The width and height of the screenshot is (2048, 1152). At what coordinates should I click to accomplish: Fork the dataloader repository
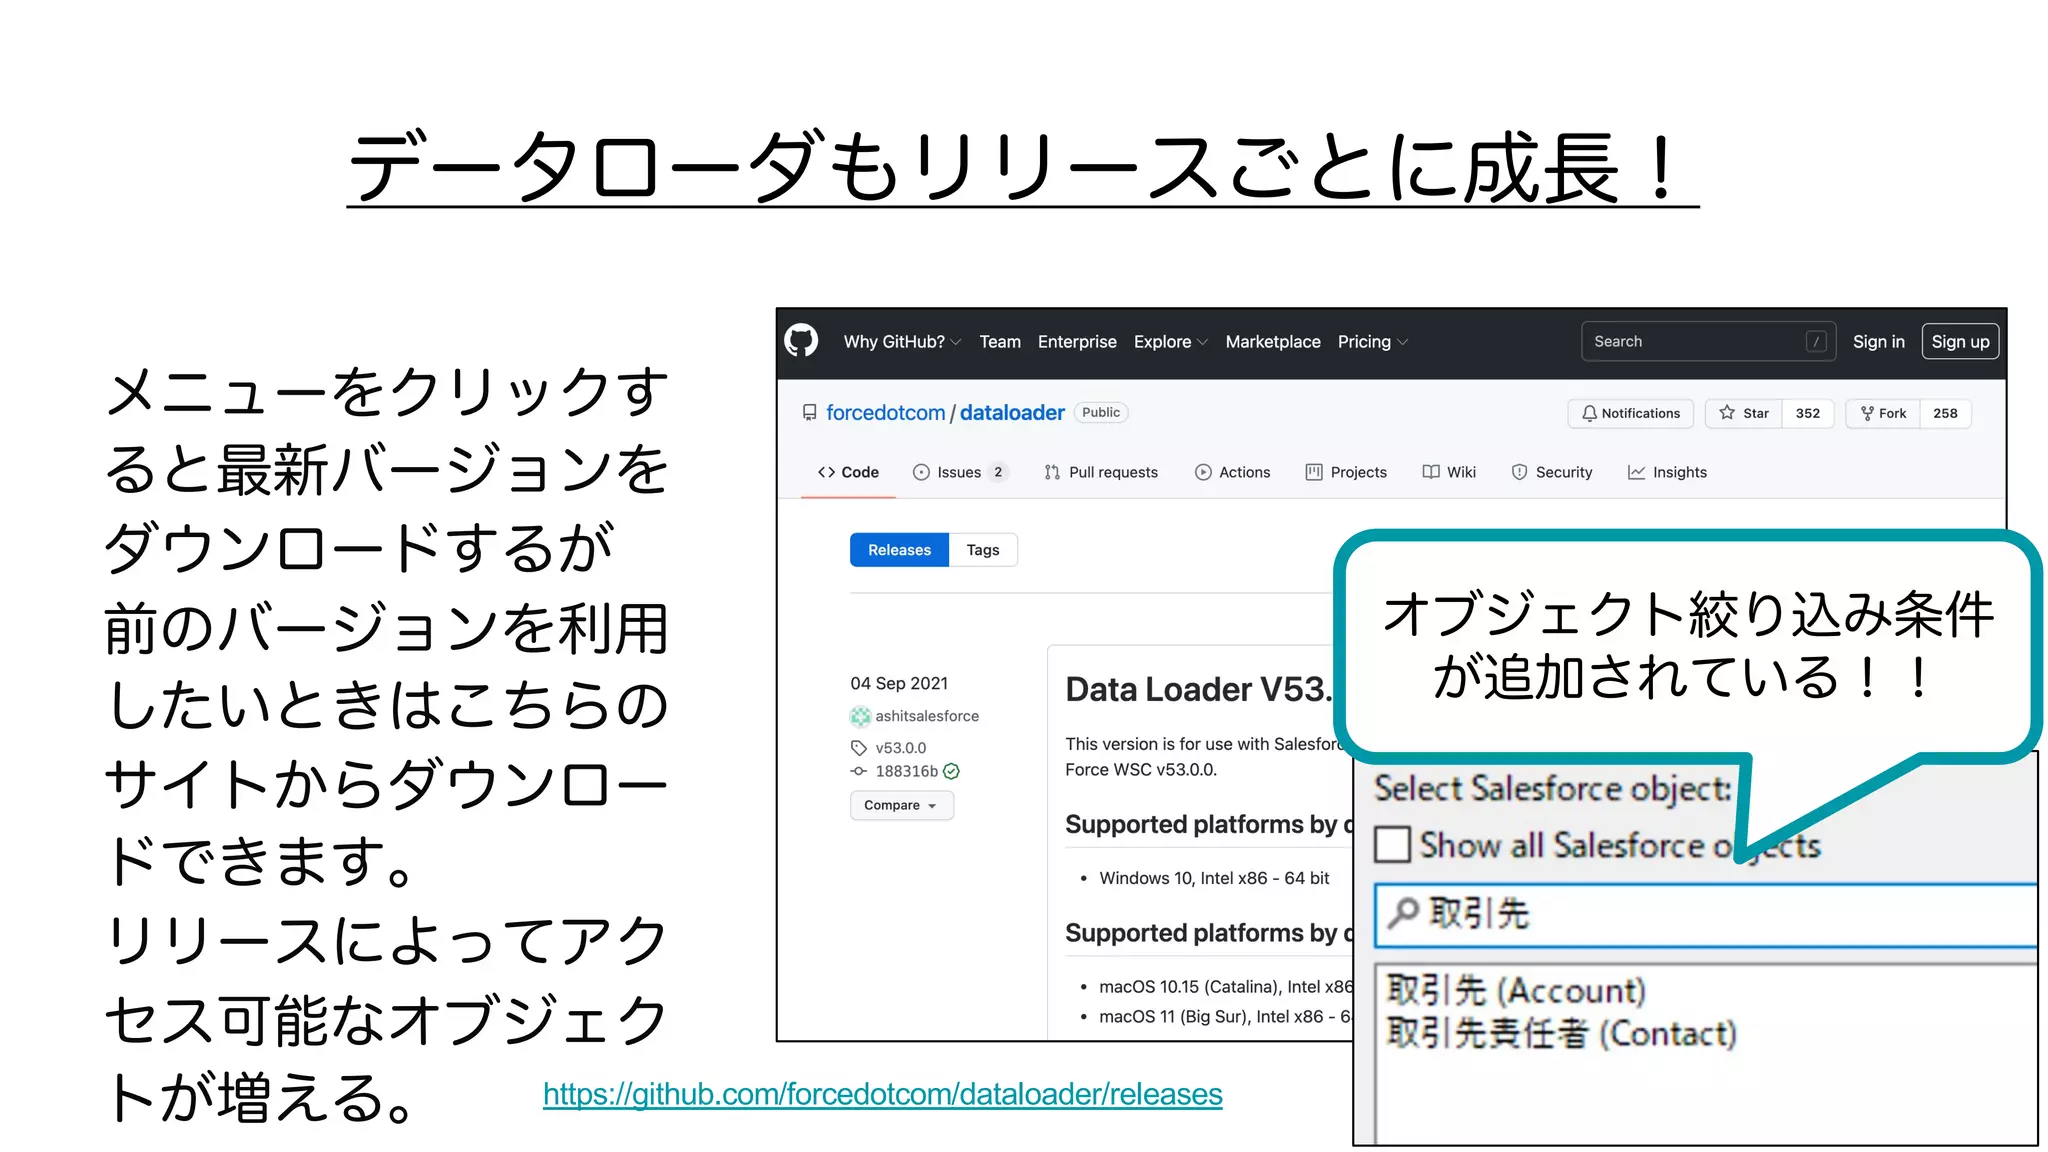[x=1883, y=414]
